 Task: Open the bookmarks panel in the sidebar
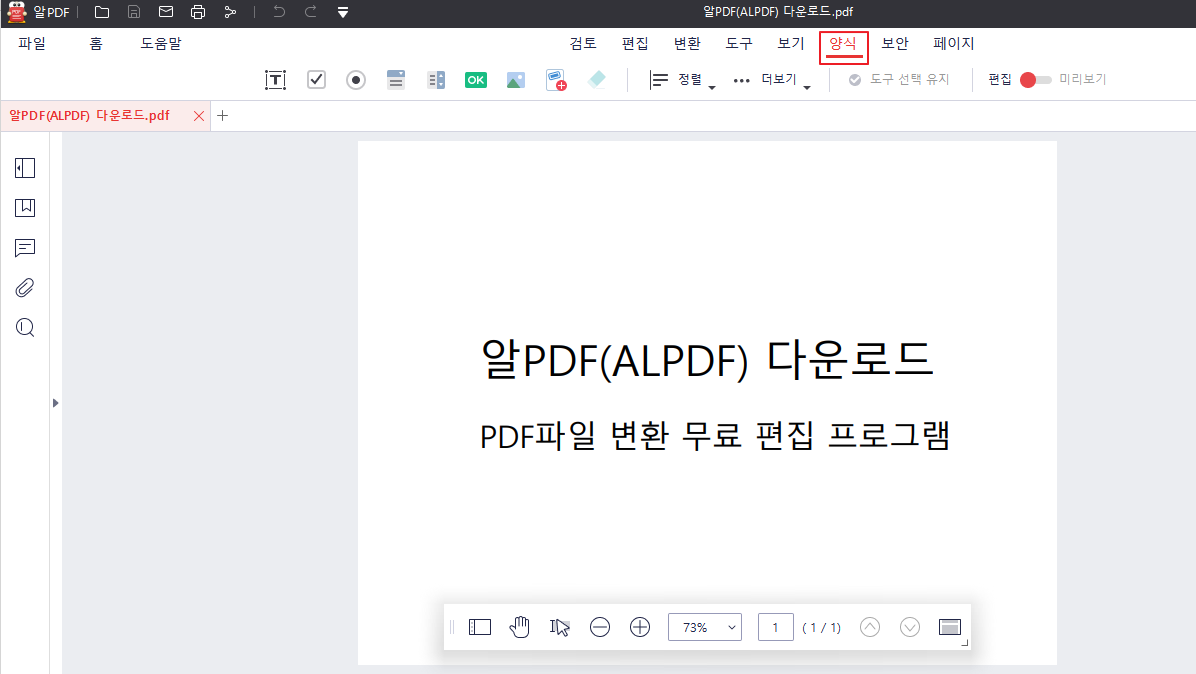pos(24,208)
